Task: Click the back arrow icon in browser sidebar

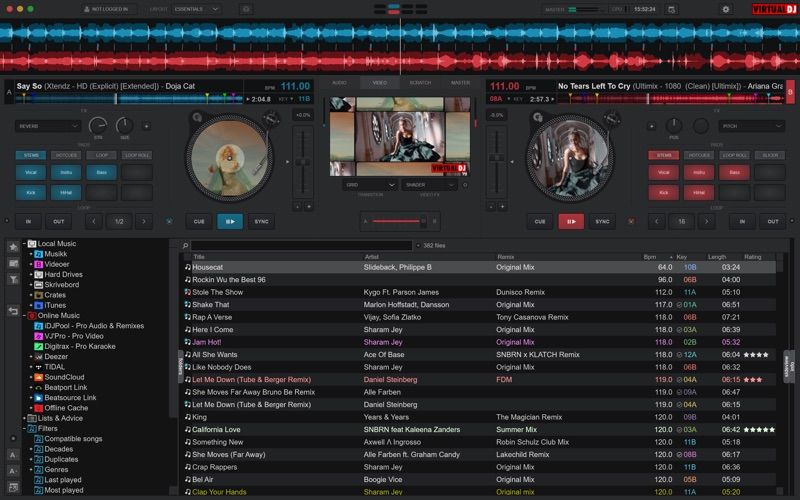Action: point(13,311)
